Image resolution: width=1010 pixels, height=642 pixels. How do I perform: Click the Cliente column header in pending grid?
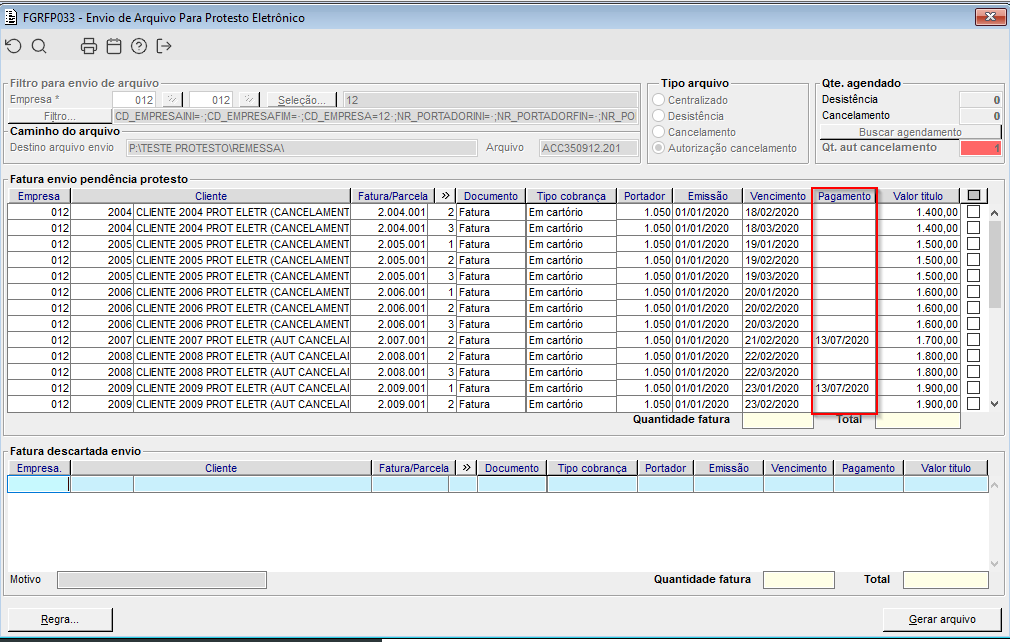point(211,196)
